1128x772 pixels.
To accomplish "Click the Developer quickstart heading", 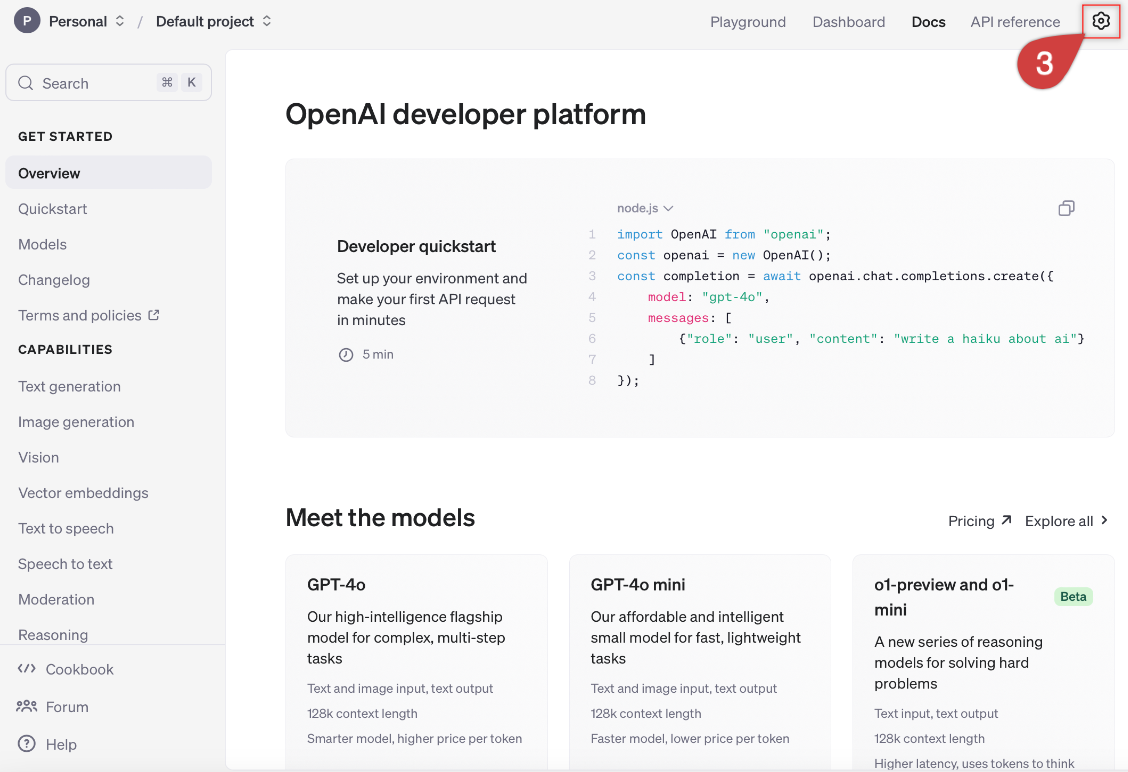I will 417,246.
